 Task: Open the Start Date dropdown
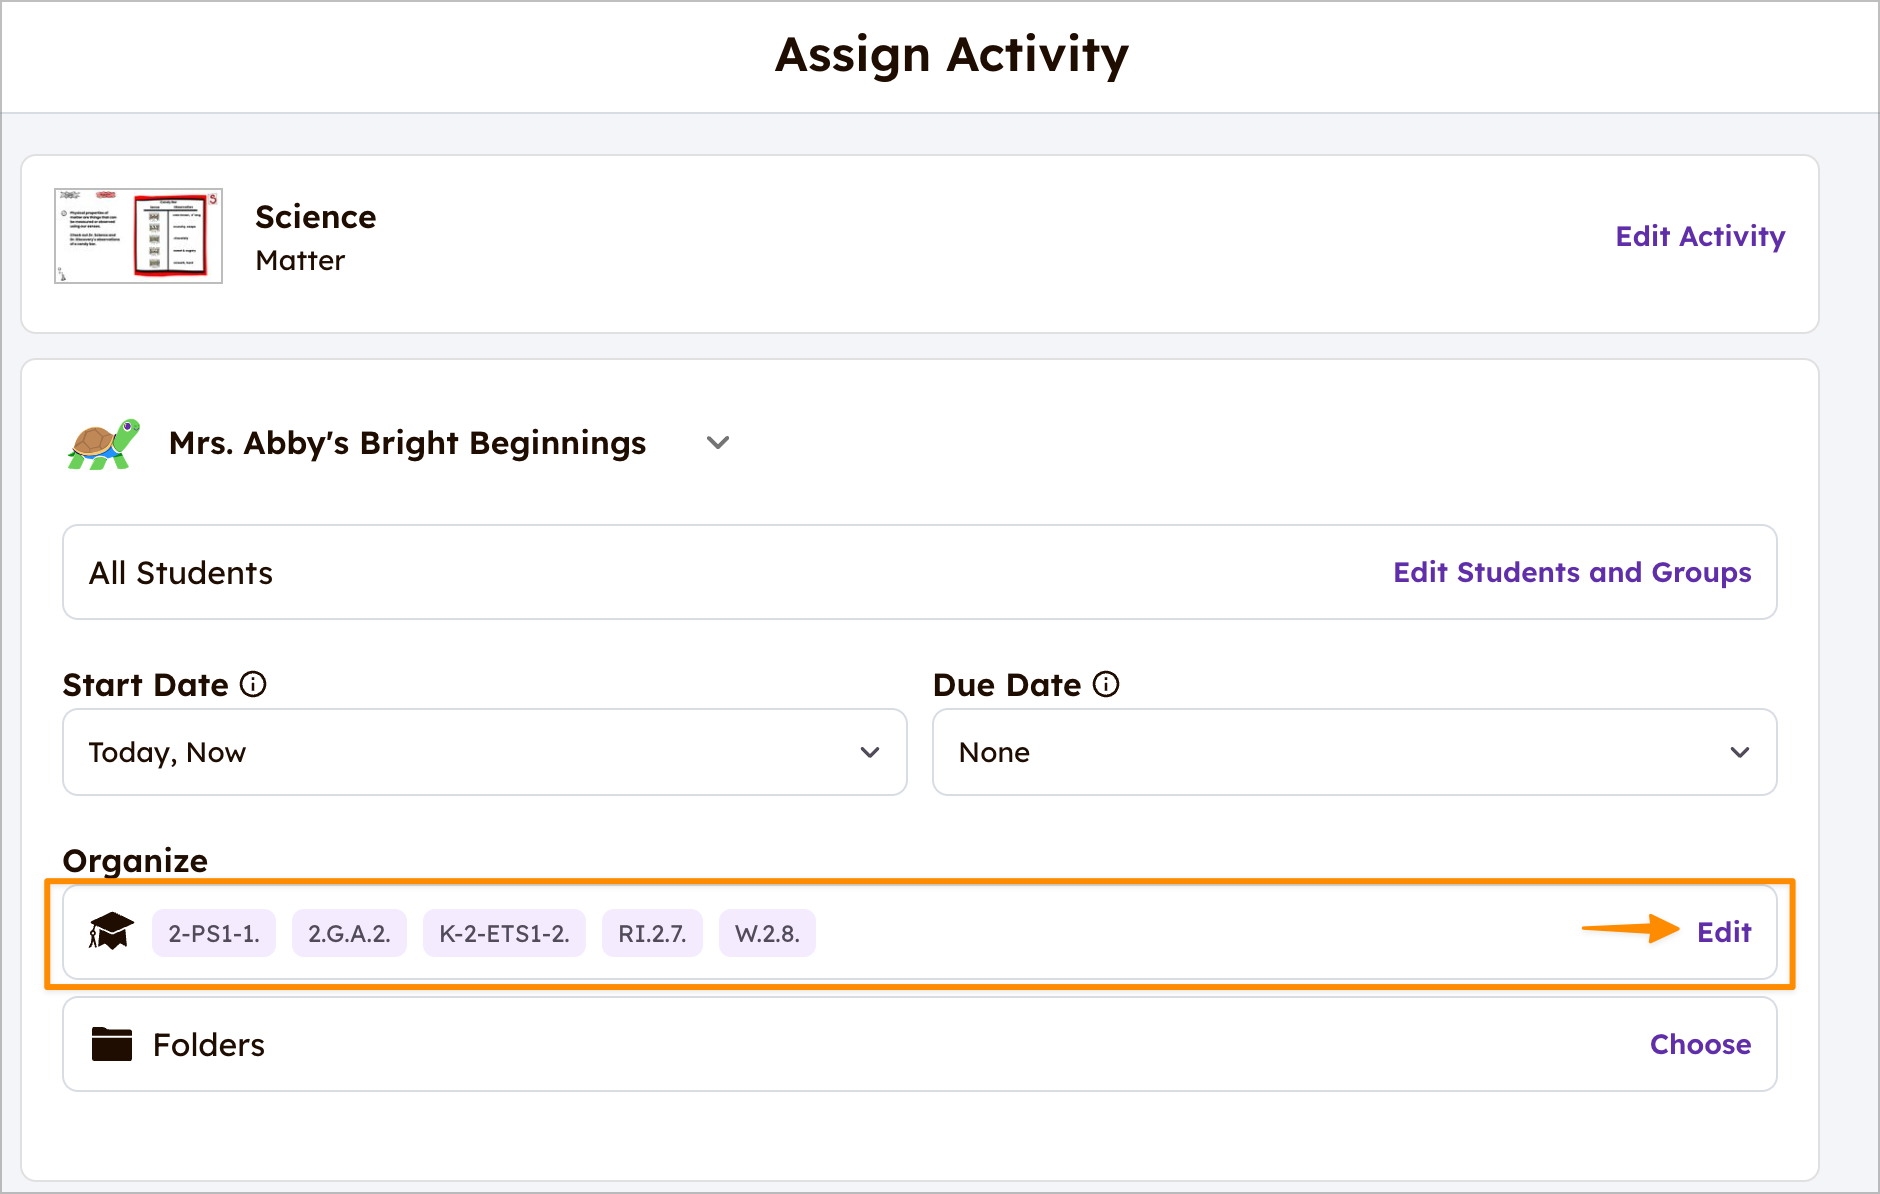coord(484,752)
